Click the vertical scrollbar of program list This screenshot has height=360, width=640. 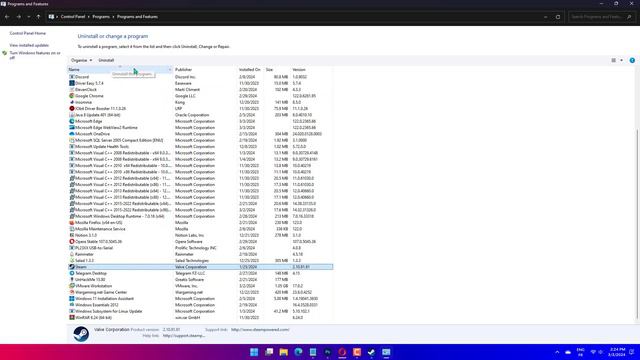click(637, 224)
